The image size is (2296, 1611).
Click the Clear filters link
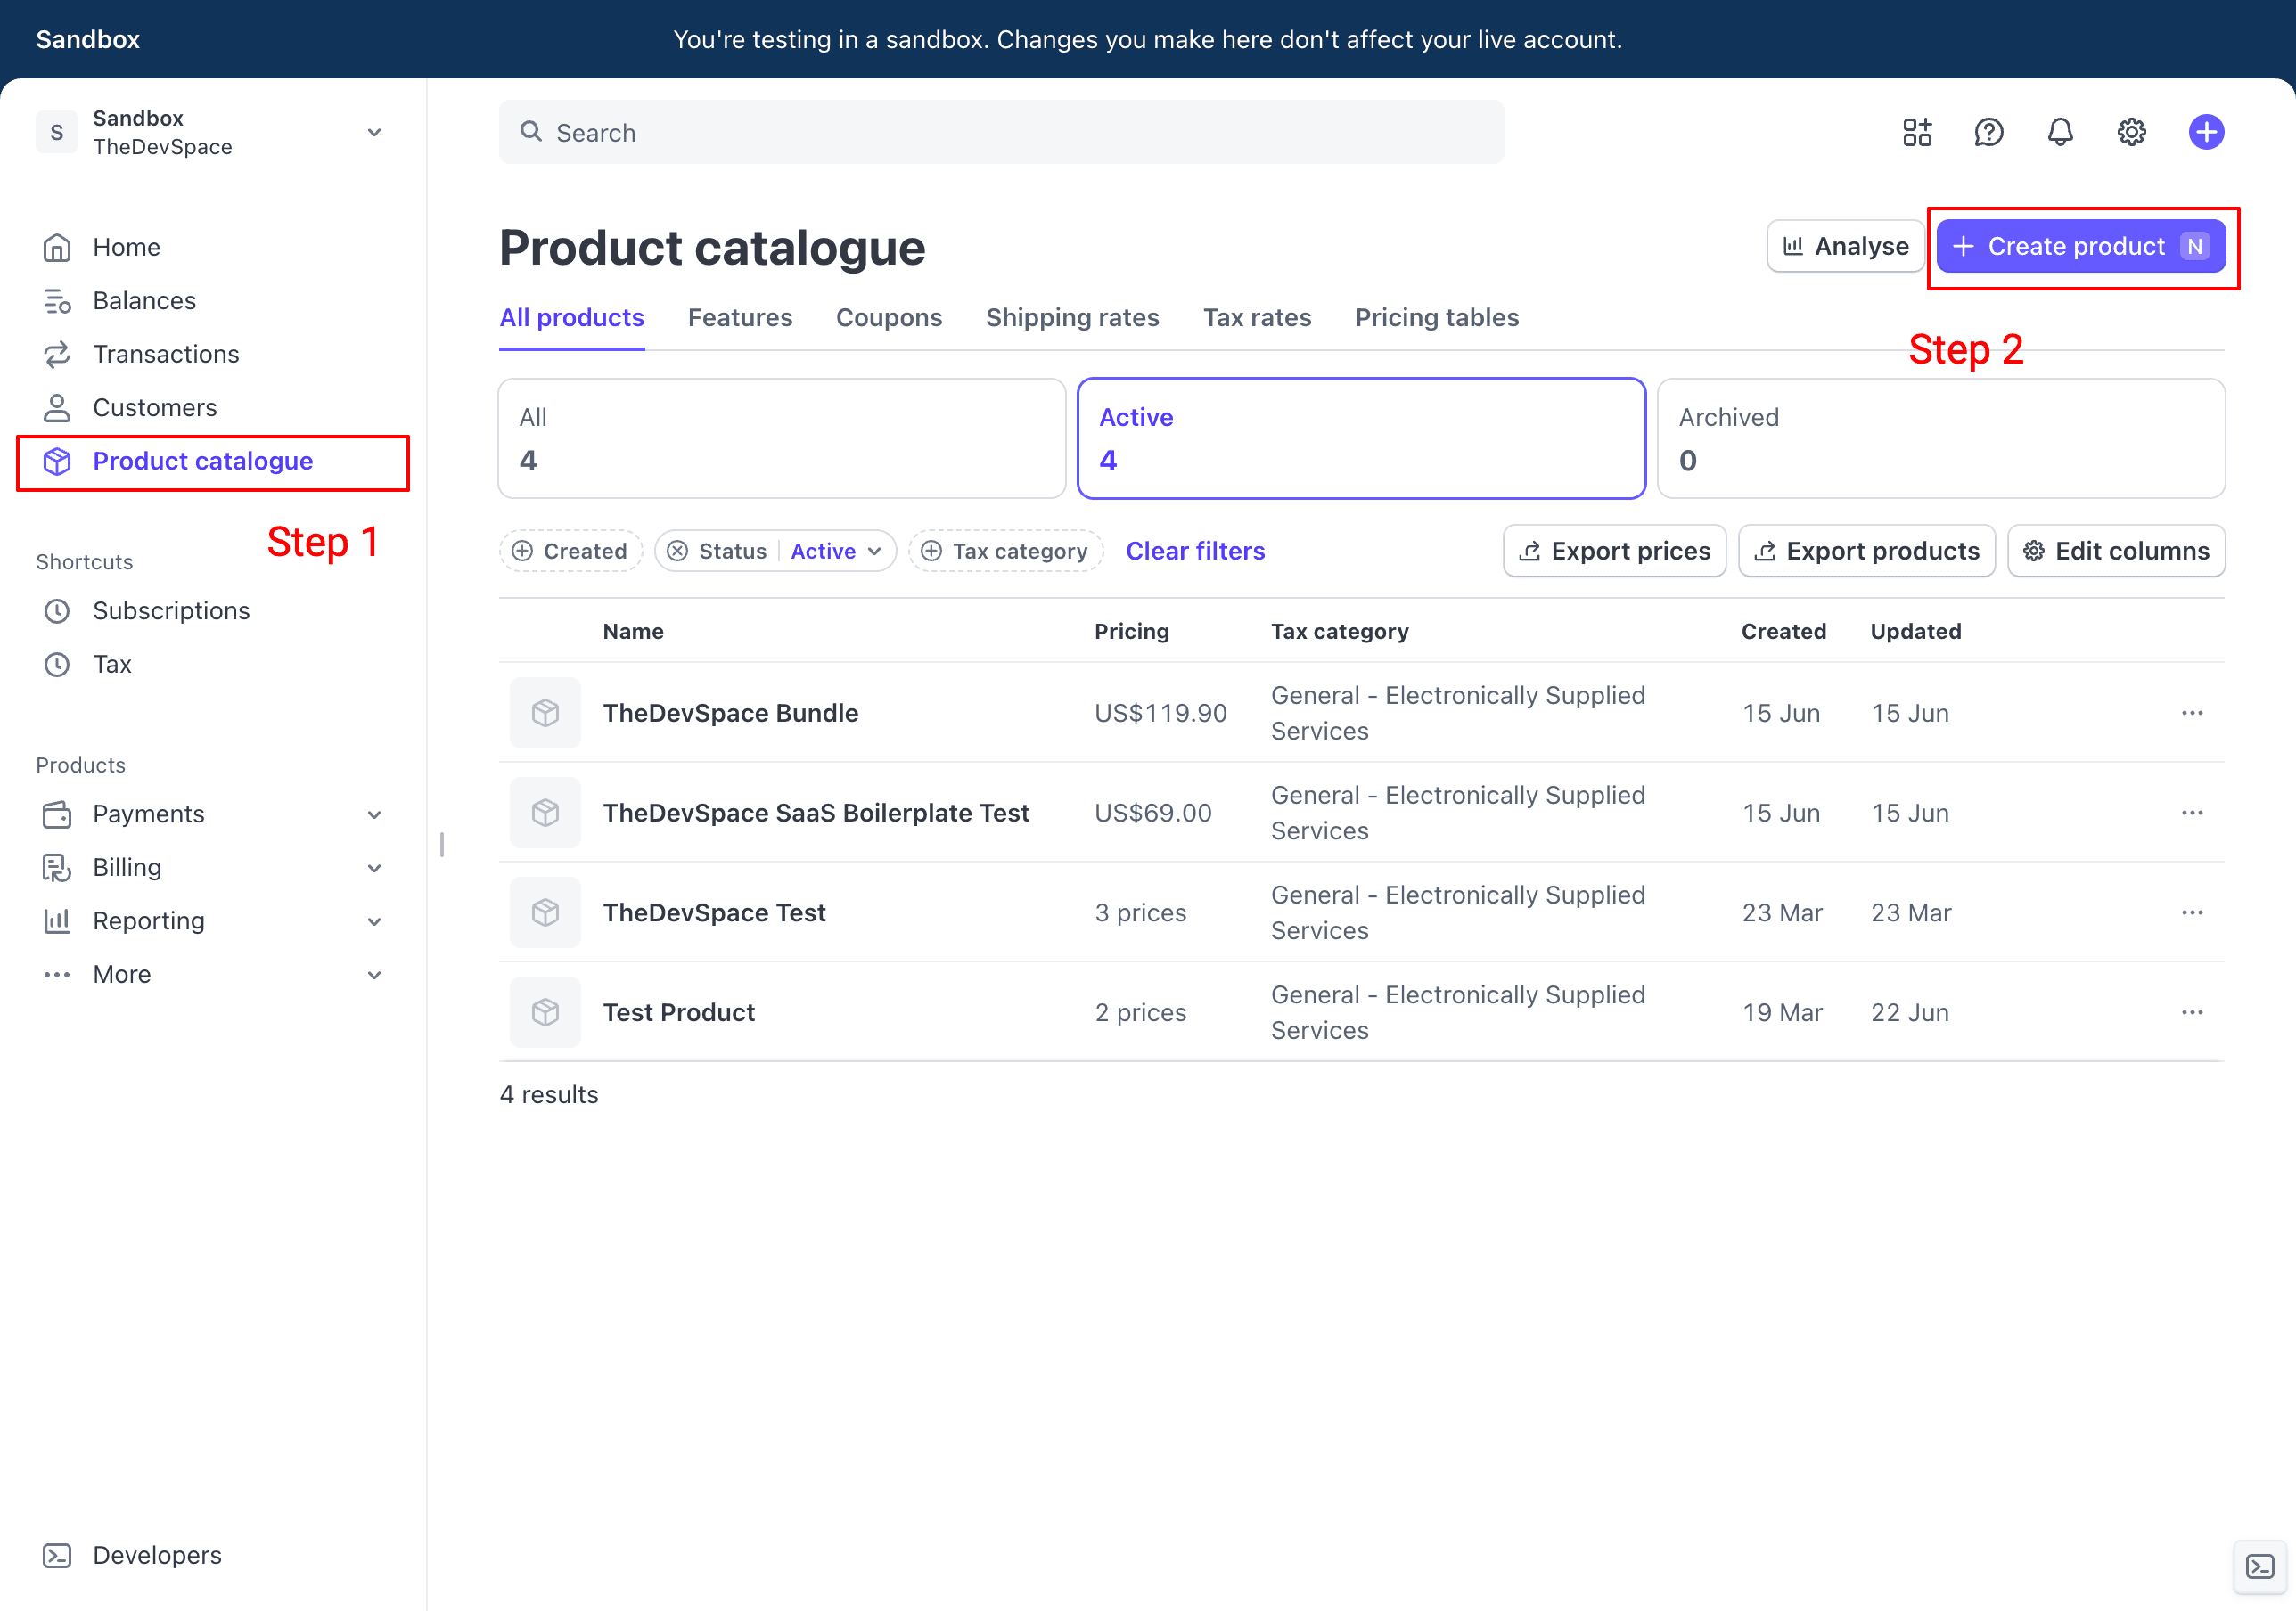coord(1195,550)
